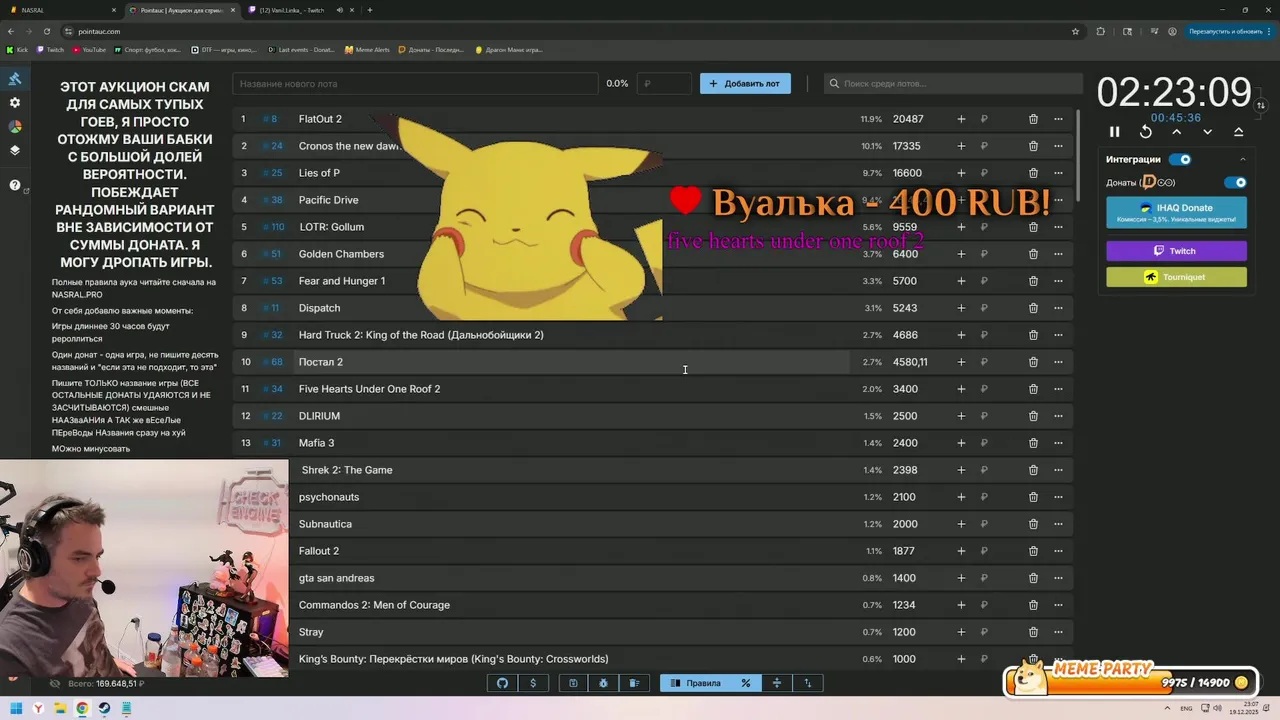This screenshot has width=1280, height=720.
Task: Click the clear-all lots trash toolbar icon
Action: coord(635,683)
